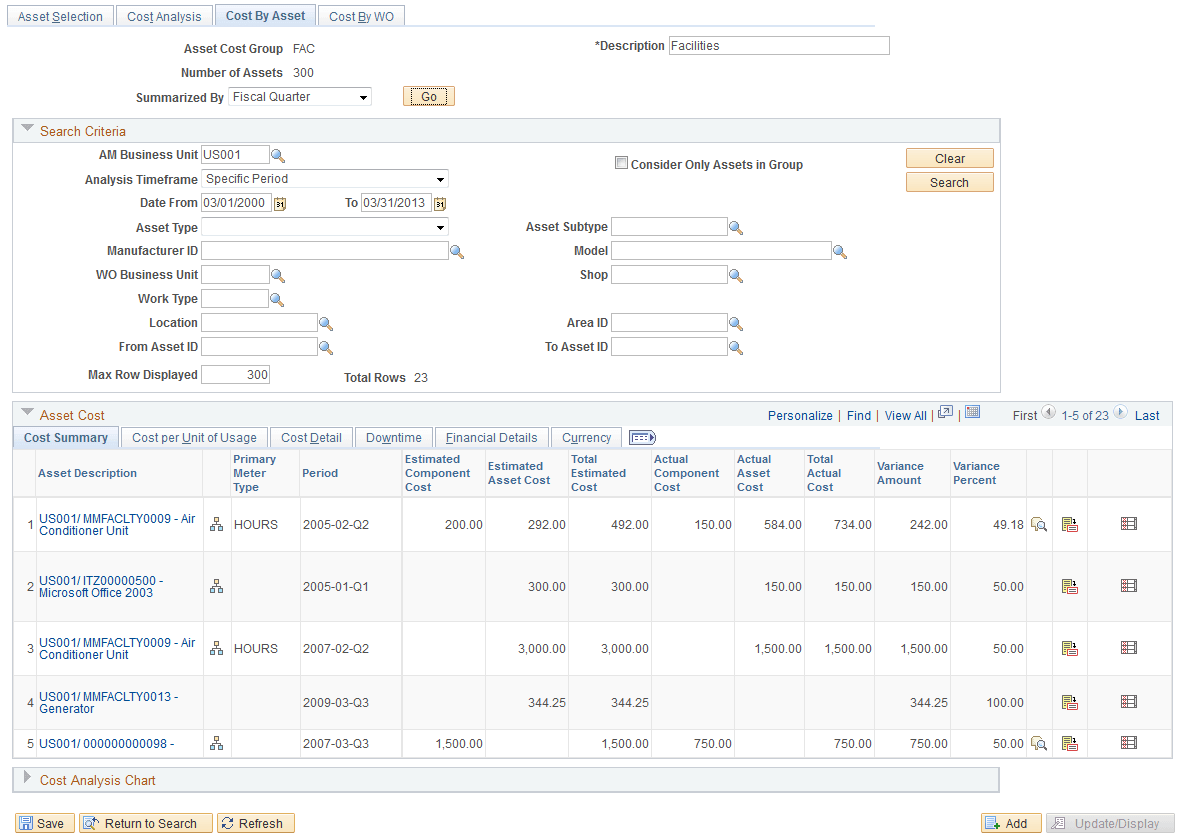Open the detail grid icon on row 3
This screenshot has width=1181, height=838.
(1129, 648)
